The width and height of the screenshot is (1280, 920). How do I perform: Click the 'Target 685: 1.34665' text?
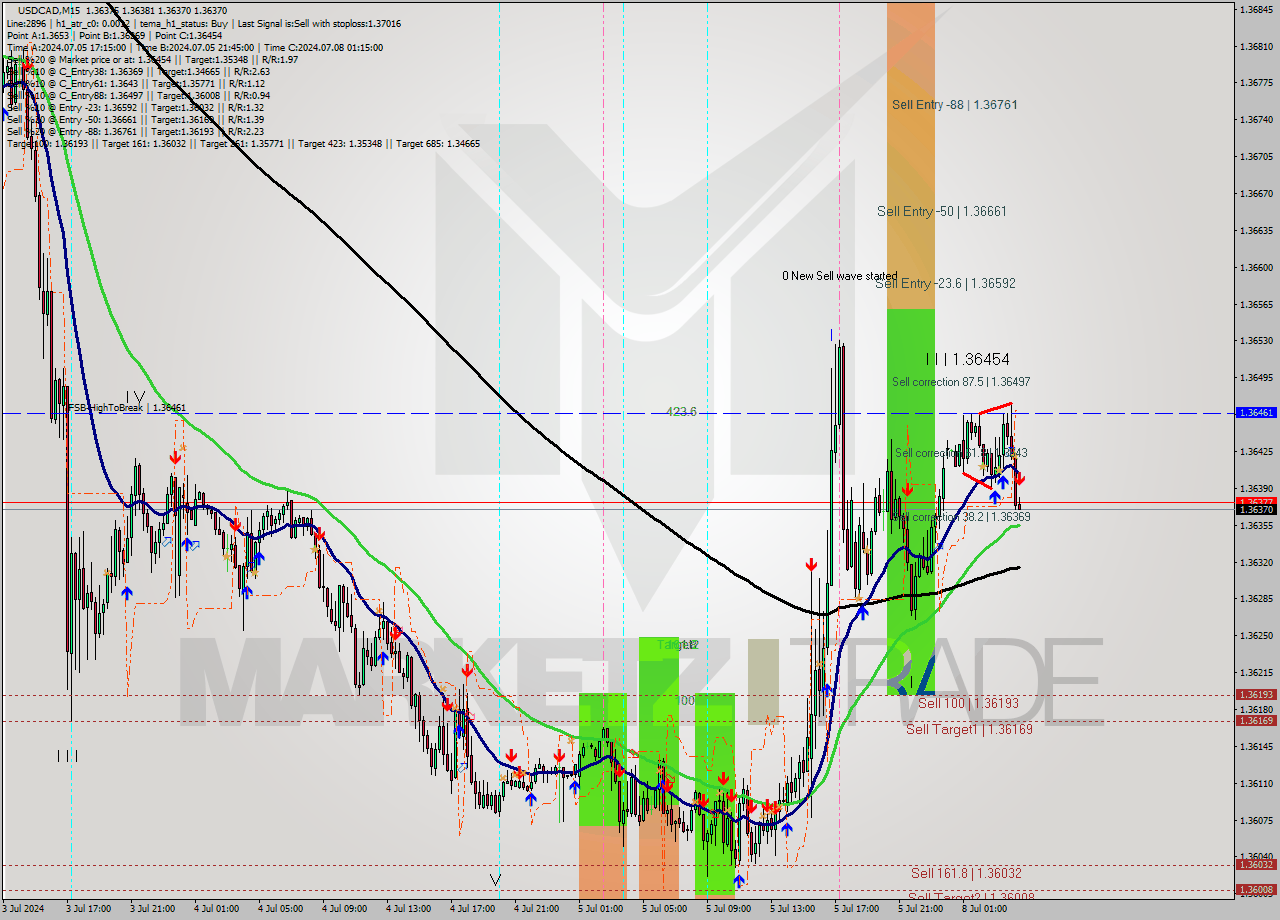pos(438,143)
